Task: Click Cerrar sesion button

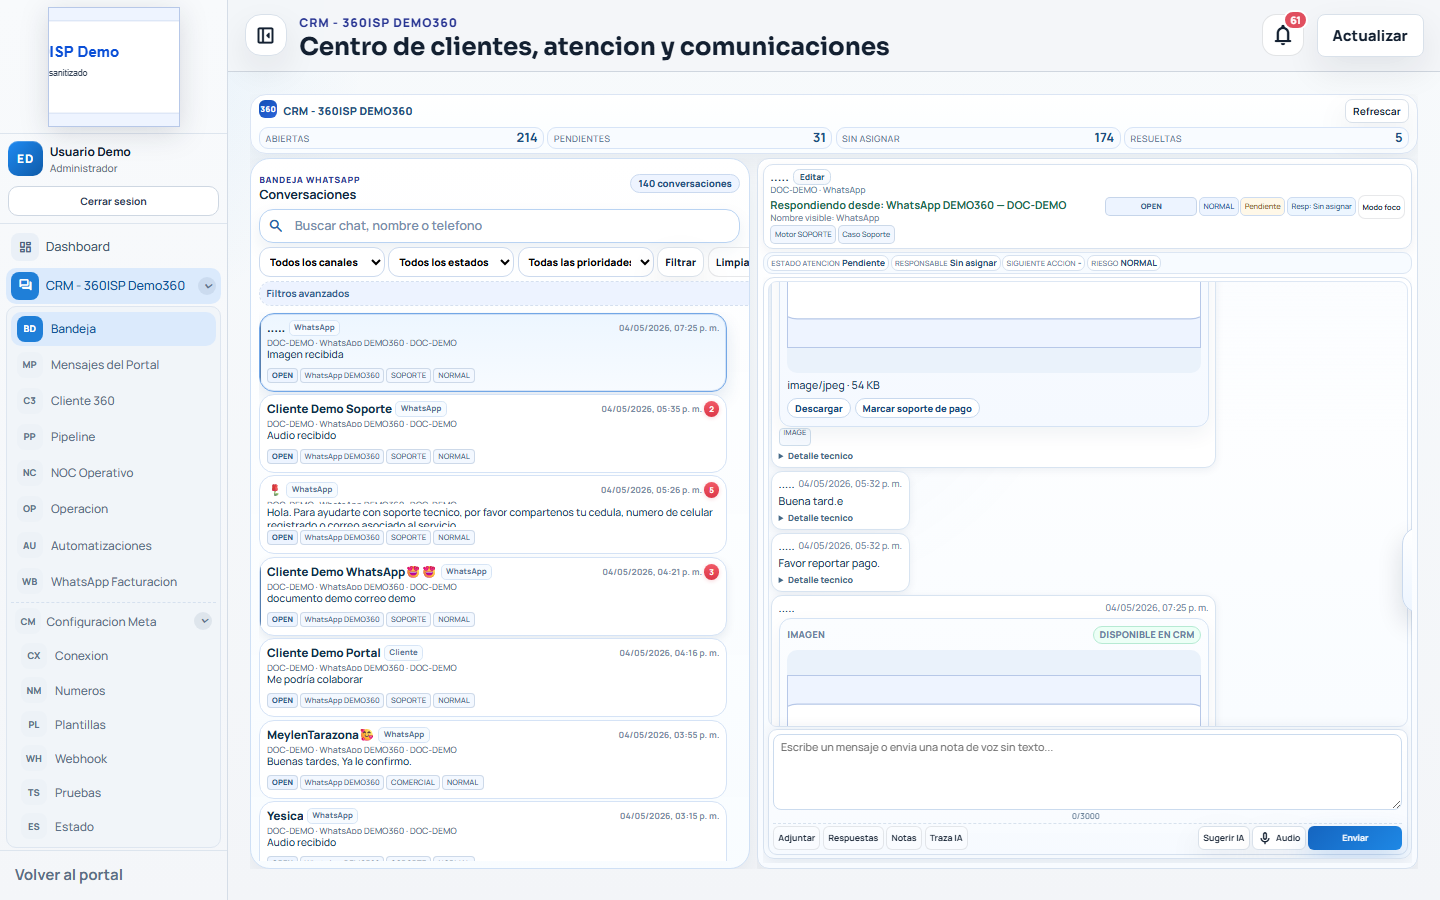Action: pyautogui.click(x=113, y=201)
